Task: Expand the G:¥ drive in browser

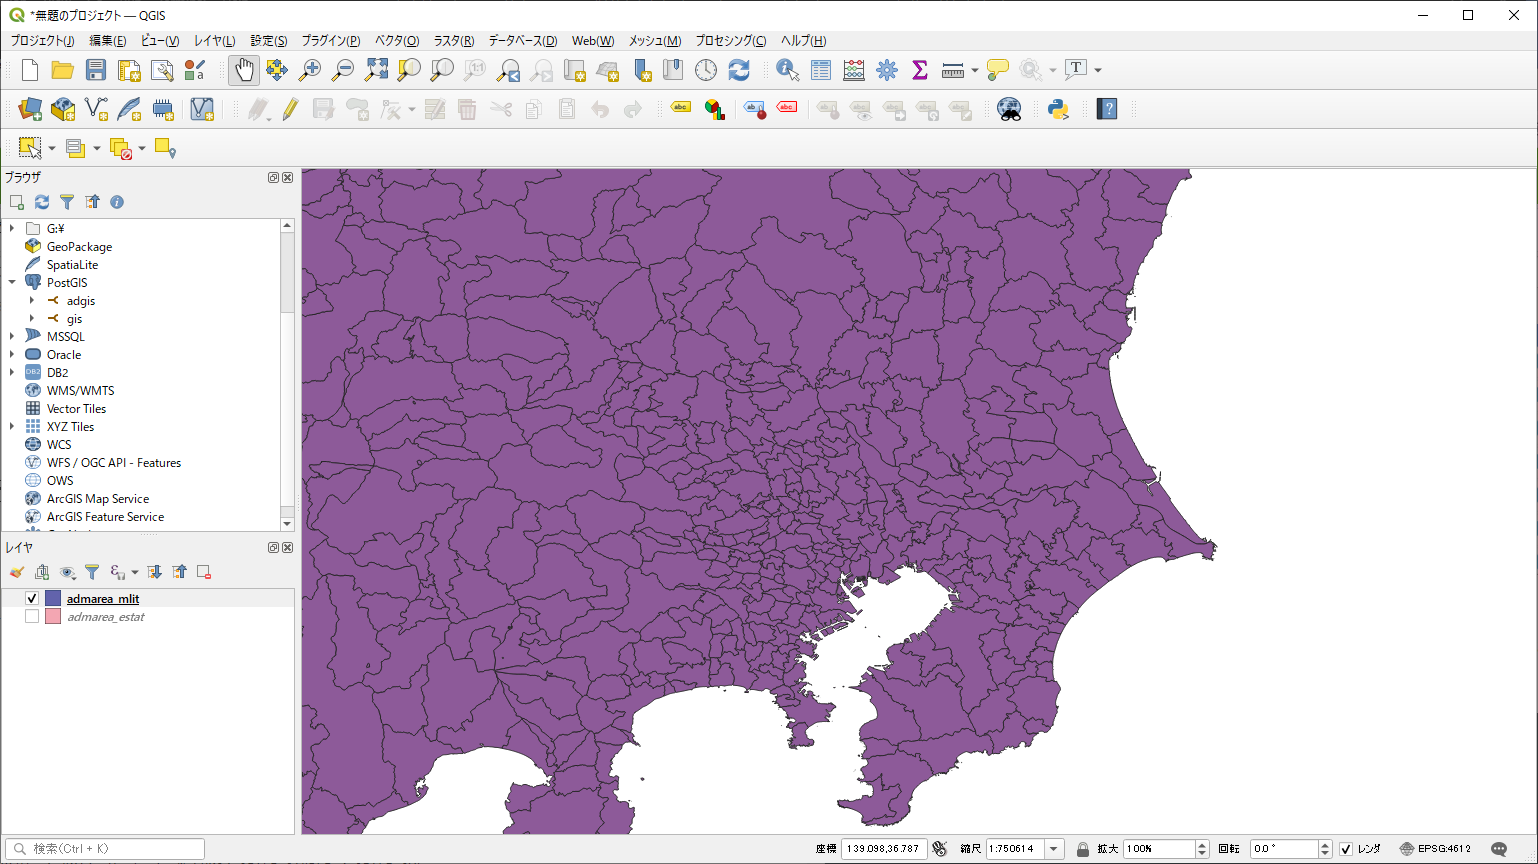Action: [12, 229]
